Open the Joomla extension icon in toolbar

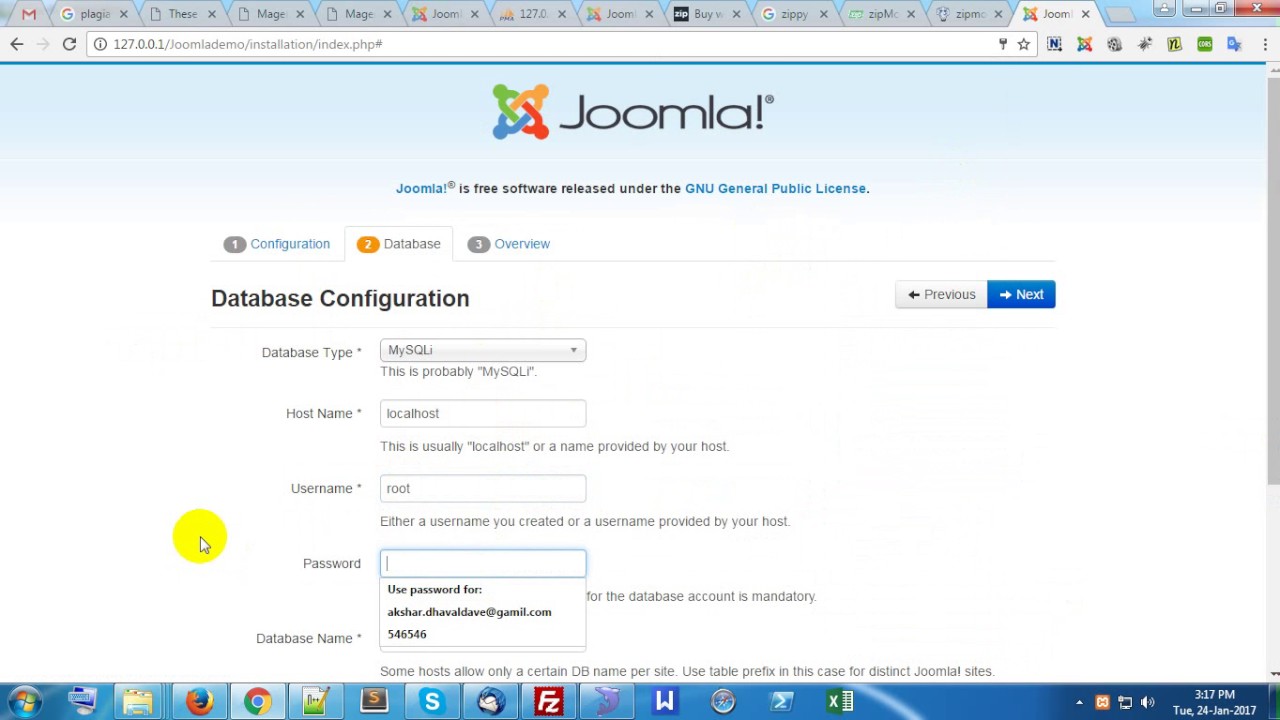tap(1084, 44)
